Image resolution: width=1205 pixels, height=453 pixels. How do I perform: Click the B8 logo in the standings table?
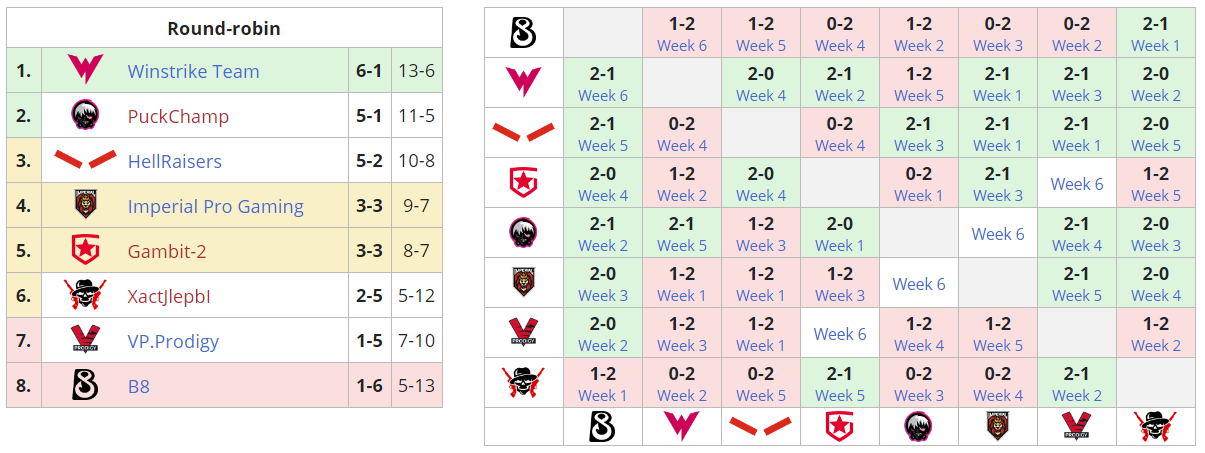[x=84, y=385]
